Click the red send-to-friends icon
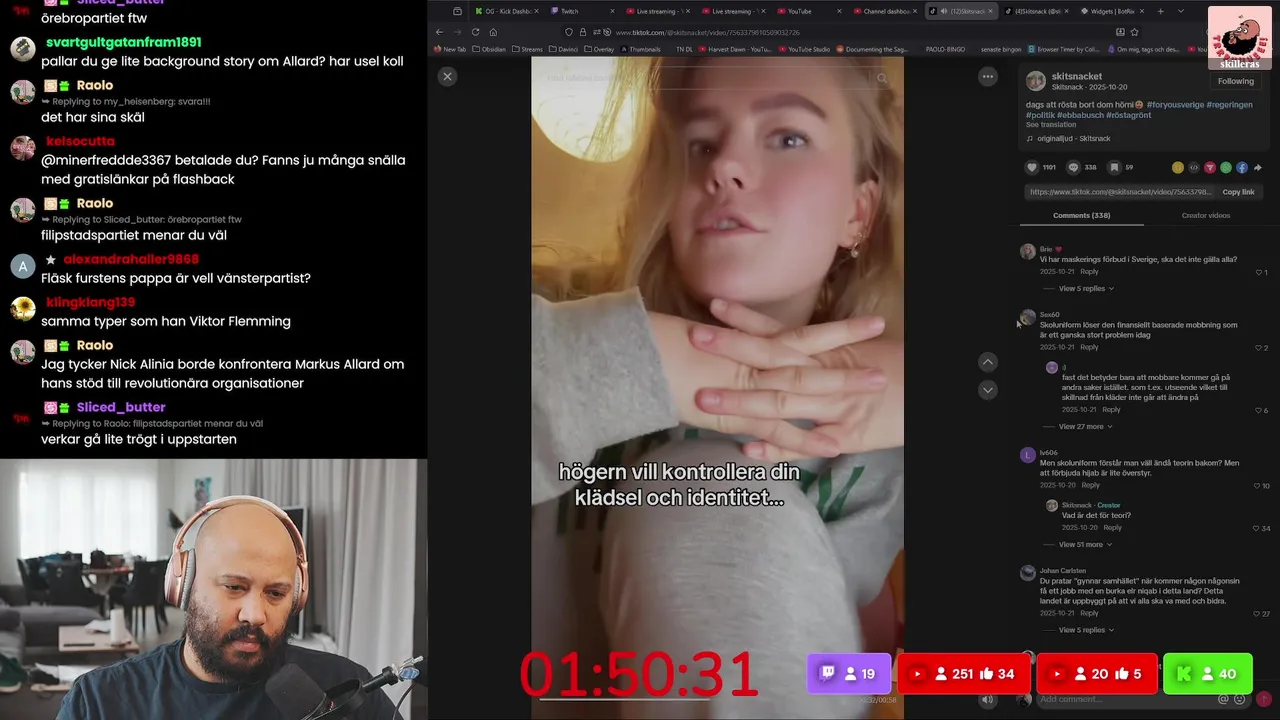The height and width of the screenshot is (720, 1280). click(1210, 168)
